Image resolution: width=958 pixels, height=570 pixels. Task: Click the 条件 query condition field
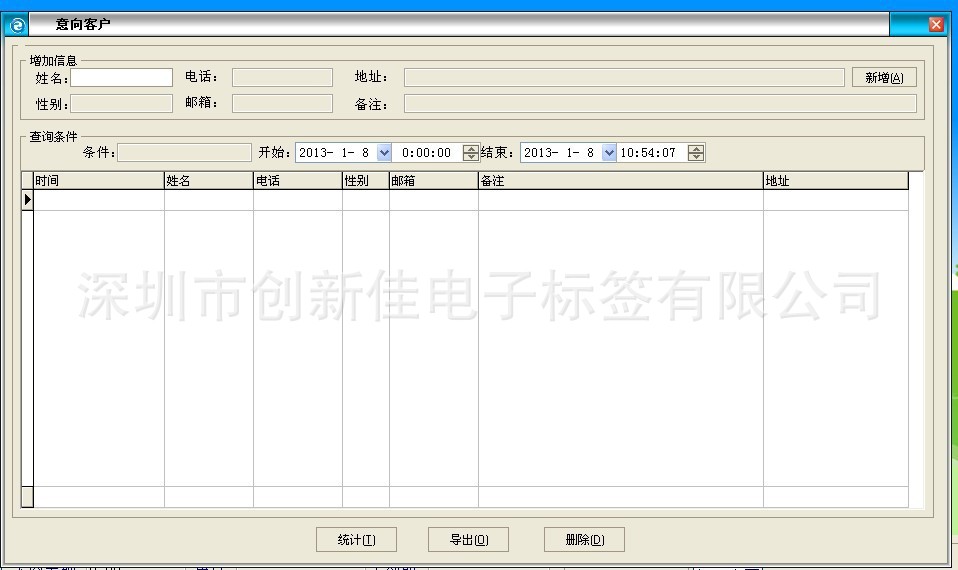pyautogui.click(x=185, y=153)
